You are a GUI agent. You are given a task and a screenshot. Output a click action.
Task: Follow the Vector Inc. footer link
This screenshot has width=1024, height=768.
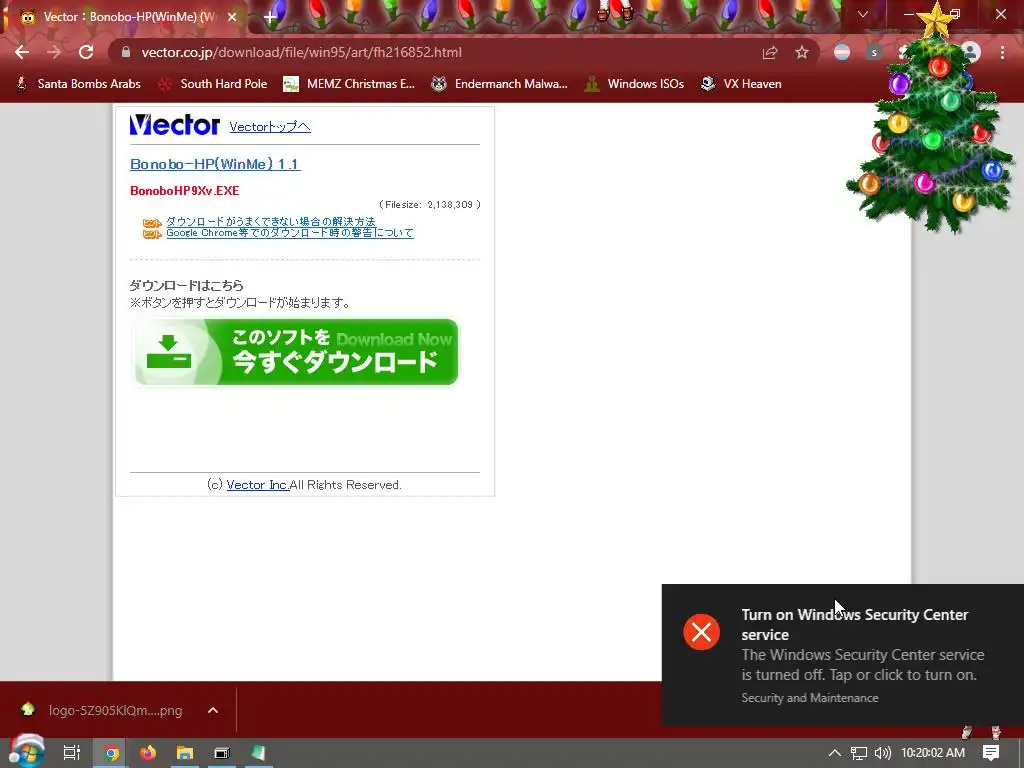tap(258, 485)
